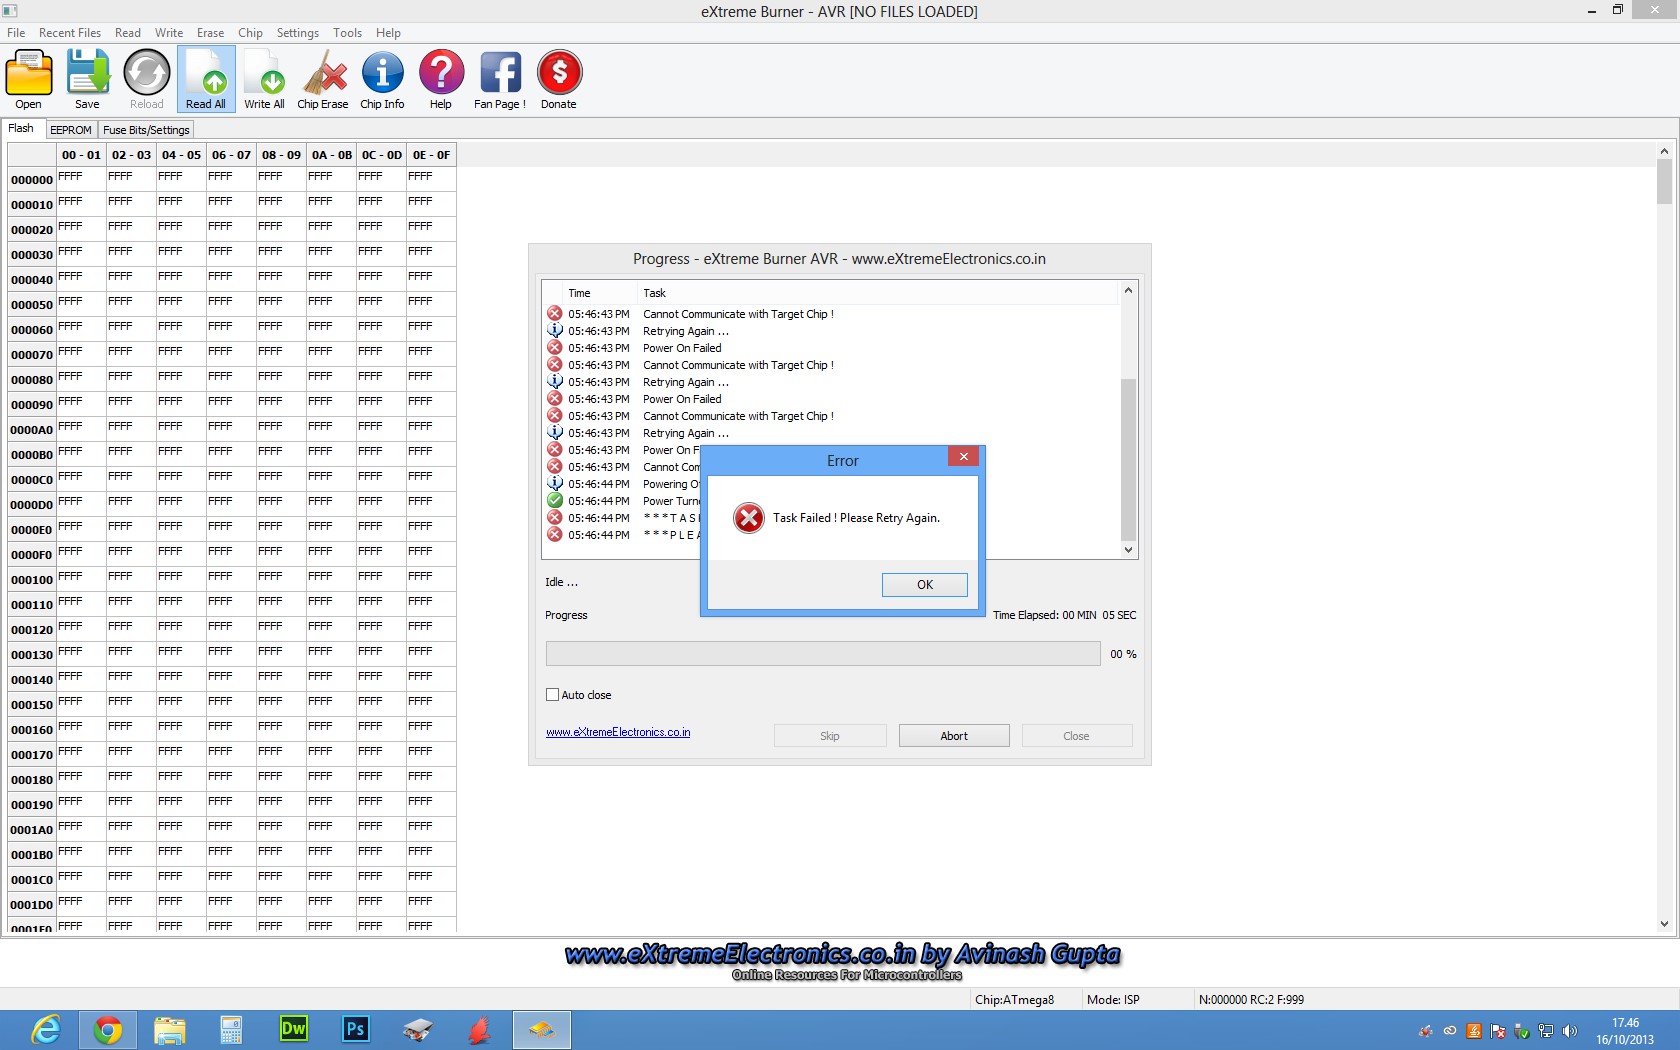Select the Flash tab

click(x=22, y=129)
